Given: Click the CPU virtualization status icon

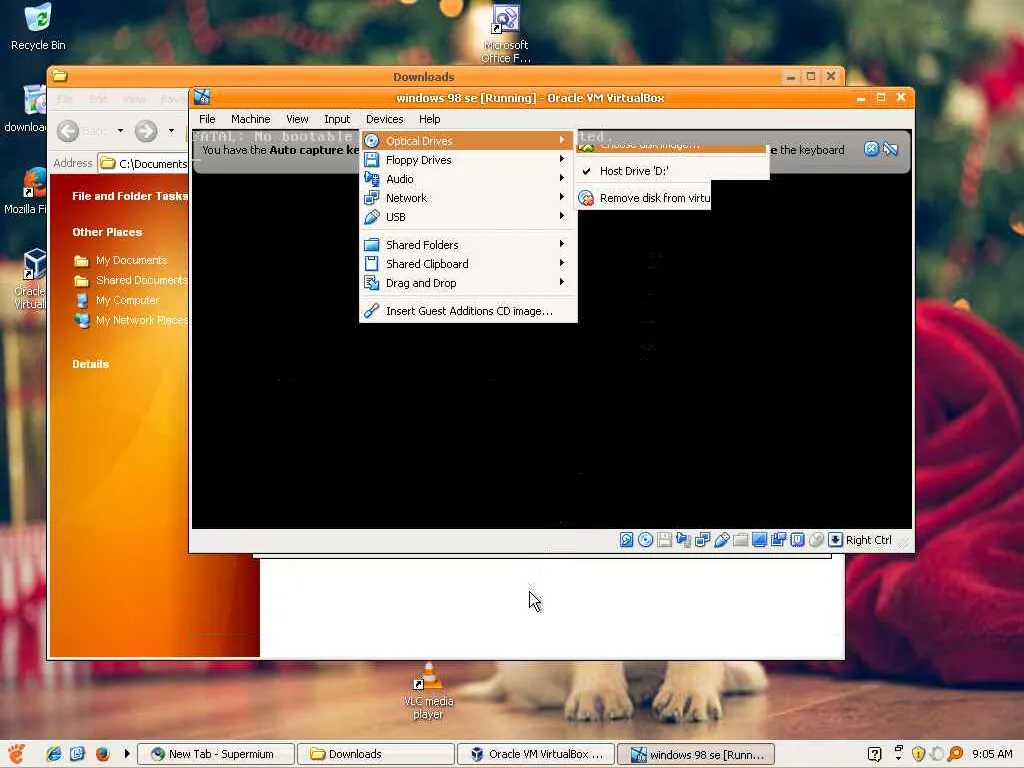Looking at the screenshot, I should pos(797,539).
